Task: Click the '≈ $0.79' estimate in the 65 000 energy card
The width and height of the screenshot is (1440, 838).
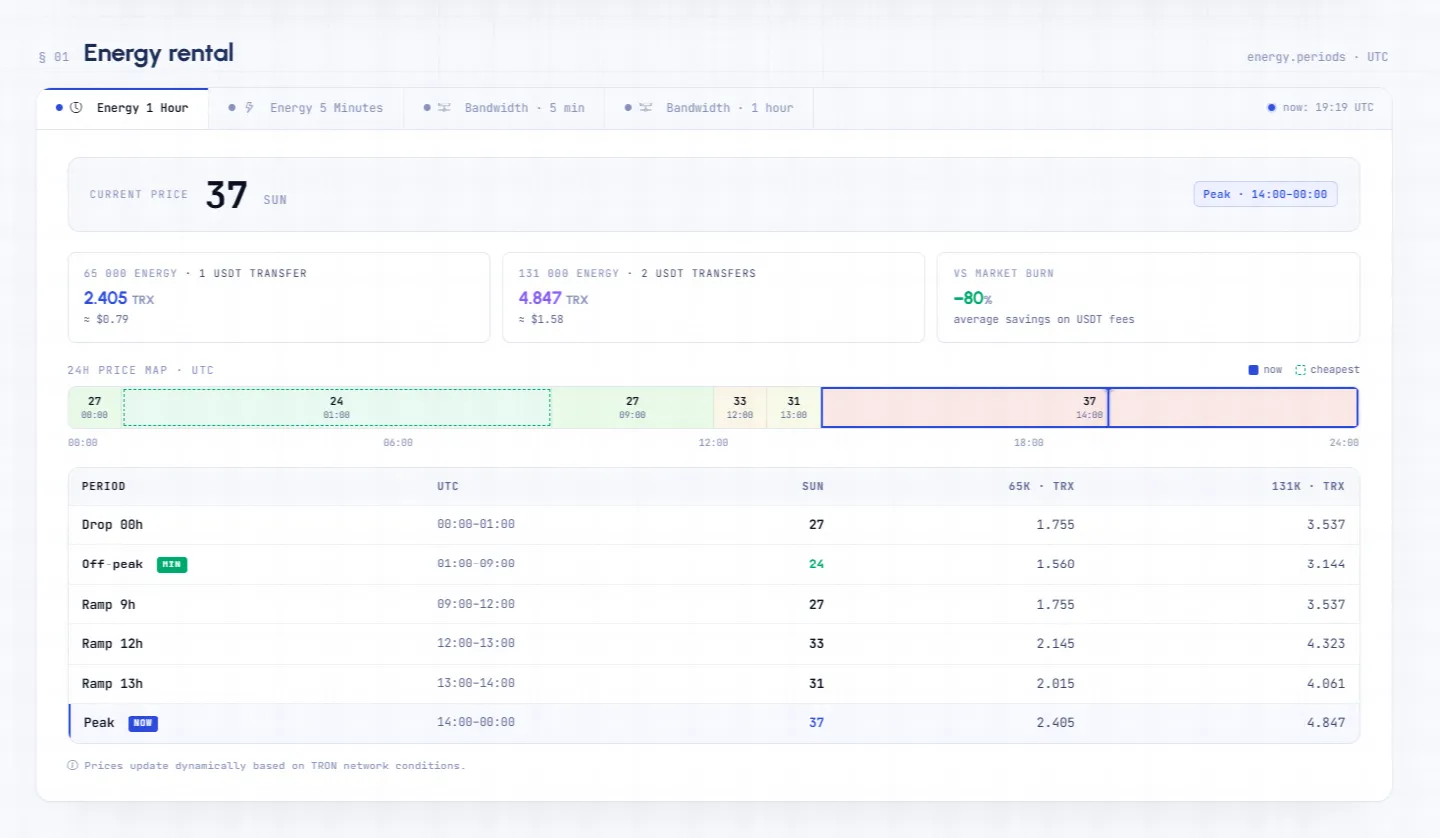Action: (106, 319)
